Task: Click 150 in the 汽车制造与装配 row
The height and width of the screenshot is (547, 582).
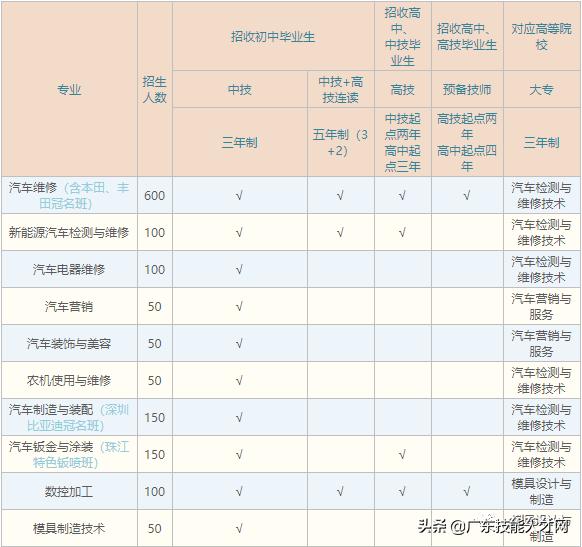Action: point(154,417)
